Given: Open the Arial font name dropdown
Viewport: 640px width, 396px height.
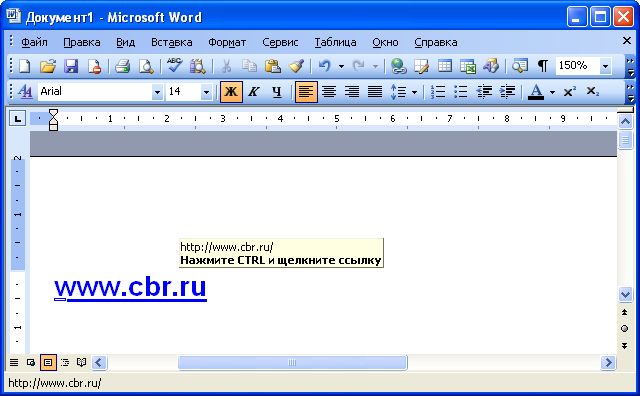Looking at the screenshot, I should [157, 92].
